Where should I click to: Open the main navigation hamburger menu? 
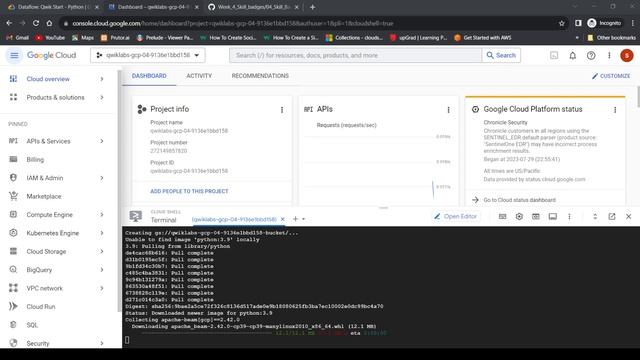pyautogui.click(x=14, y=55)
